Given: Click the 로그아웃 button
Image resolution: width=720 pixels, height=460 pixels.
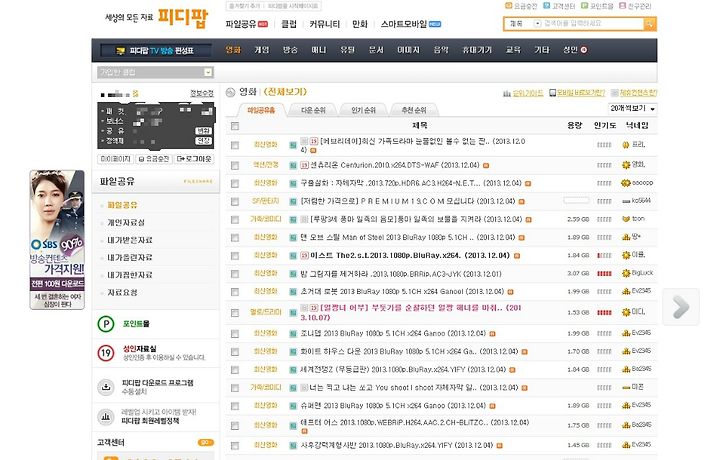Looking at the screenshot, I should (x=194, y=159).
